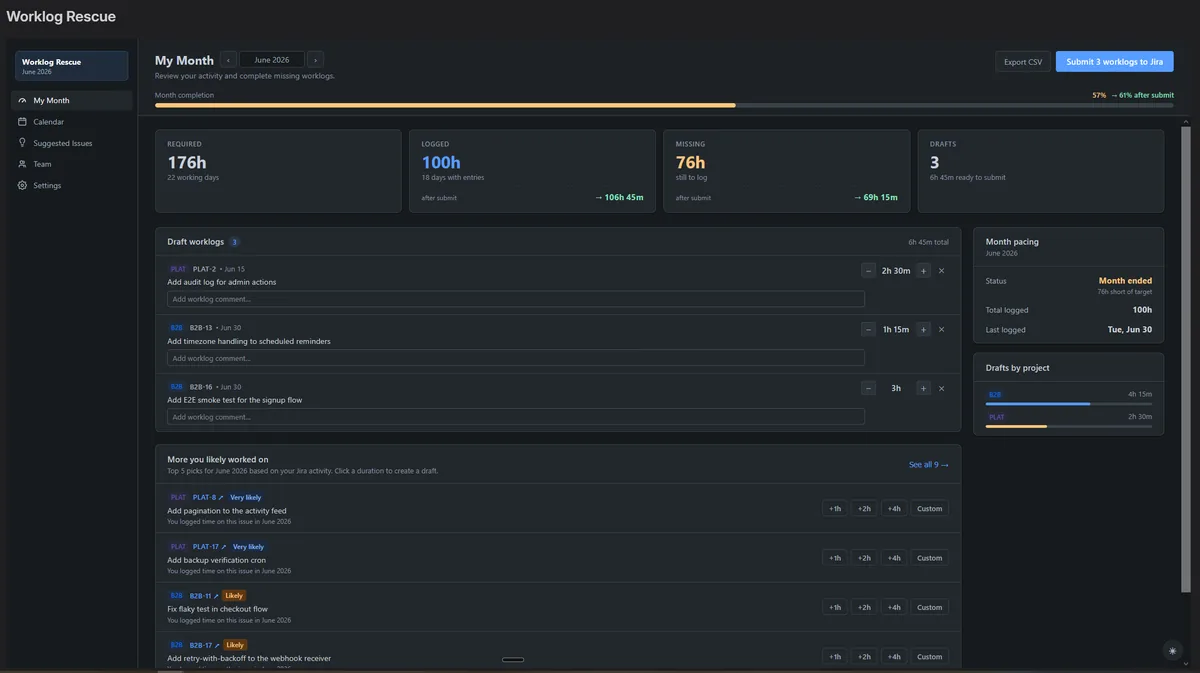Screen dimensions: 1200x673
Task: Open Suggested Issues lightbulb icon
Action: (x=23, y=143)
